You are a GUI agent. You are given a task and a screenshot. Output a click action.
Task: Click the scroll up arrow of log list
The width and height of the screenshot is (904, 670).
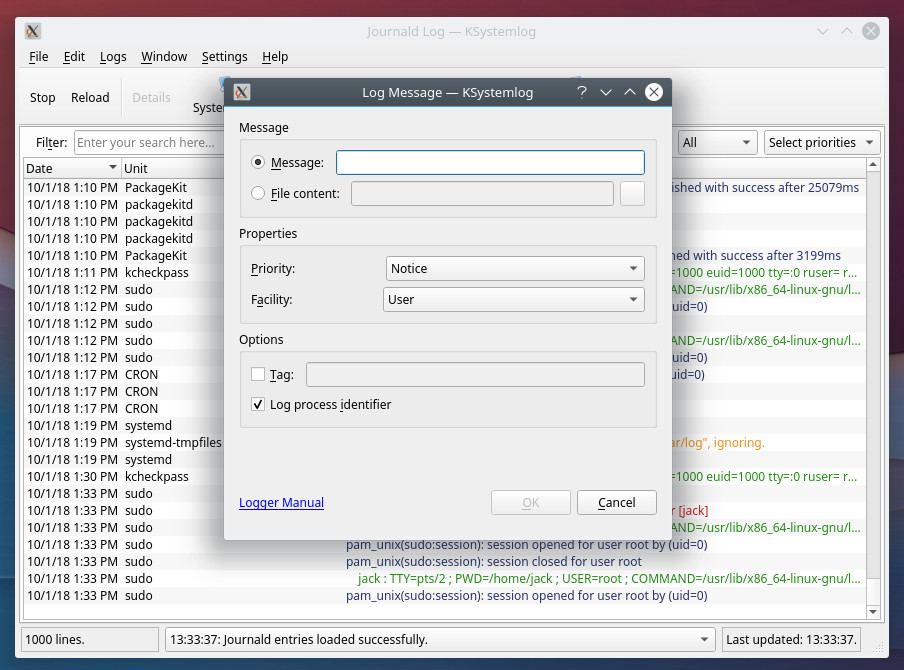(873, 165)
